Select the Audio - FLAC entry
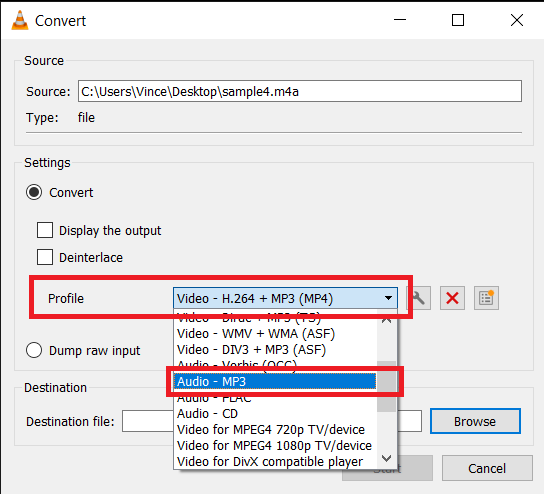The width and height of the screenshot is (544, 494). click(x=274, y=398)
